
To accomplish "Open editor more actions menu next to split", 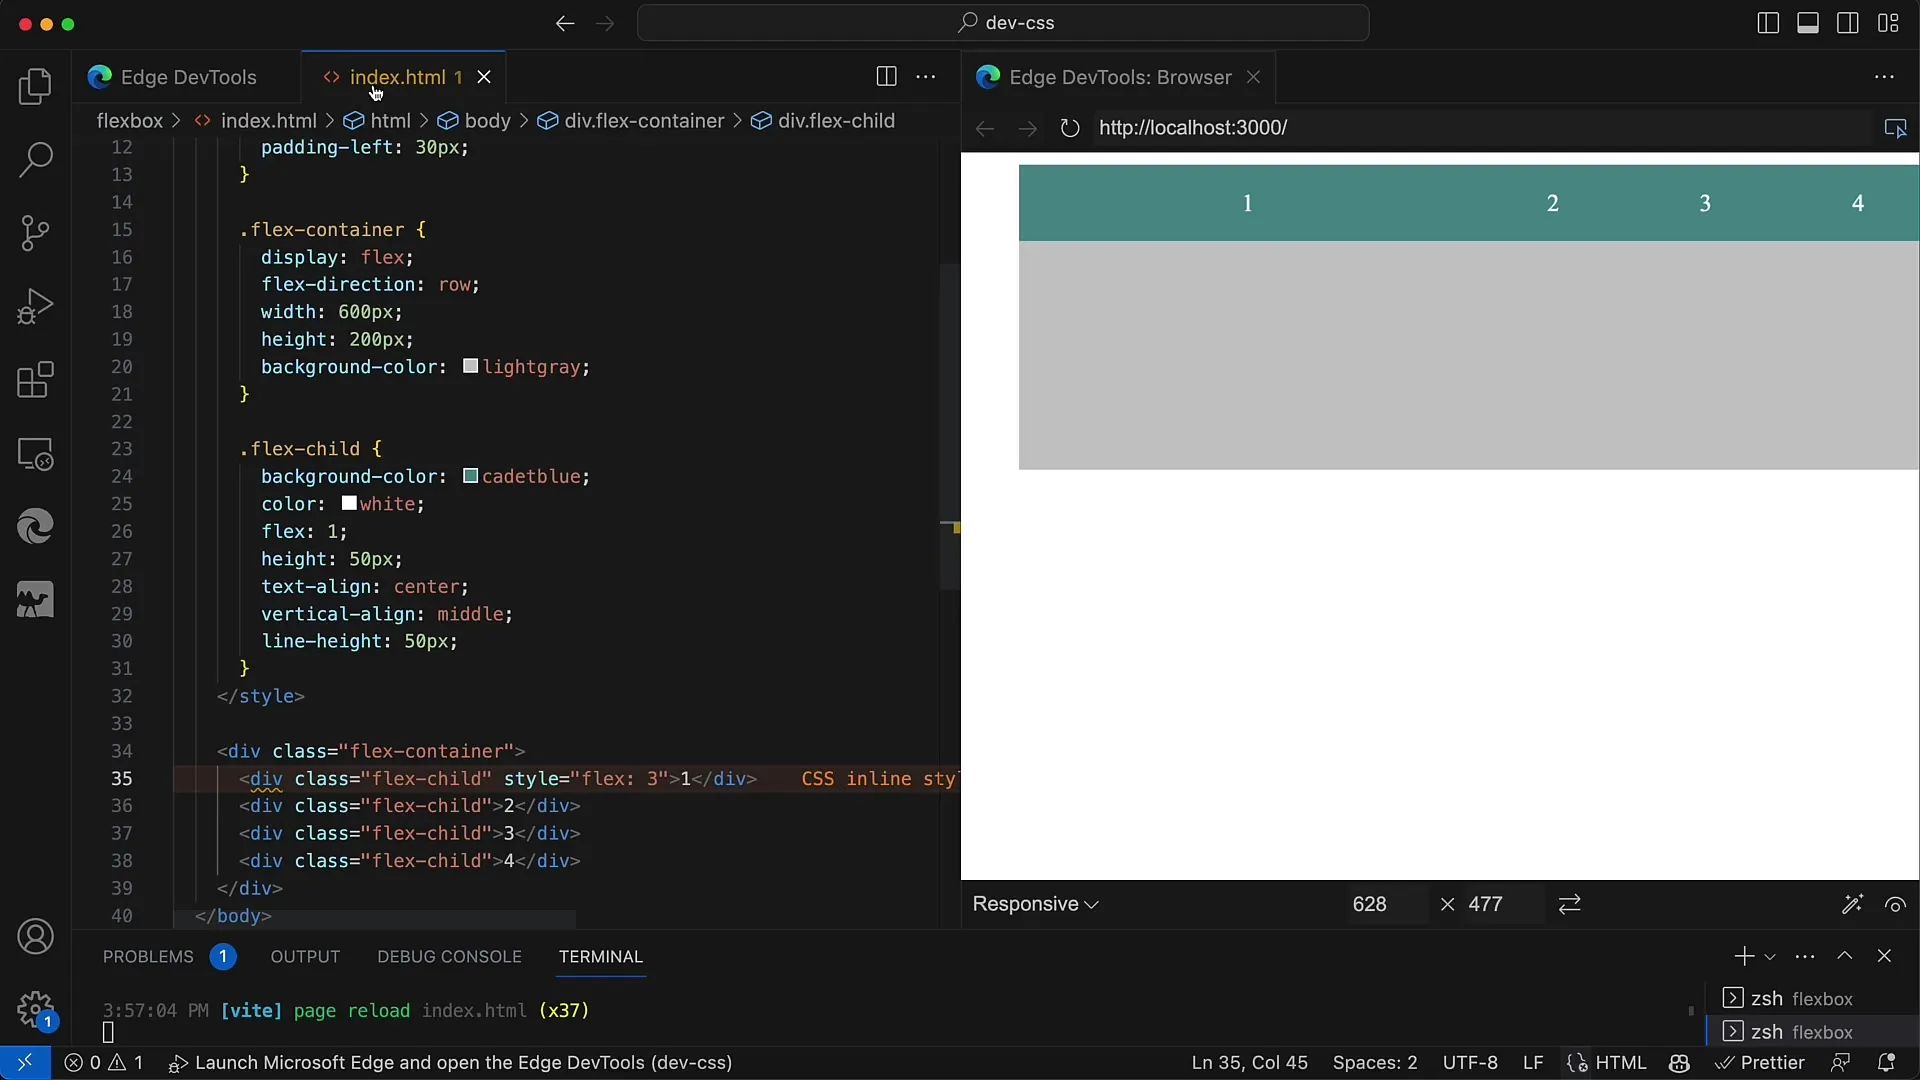I will point(926,77).
